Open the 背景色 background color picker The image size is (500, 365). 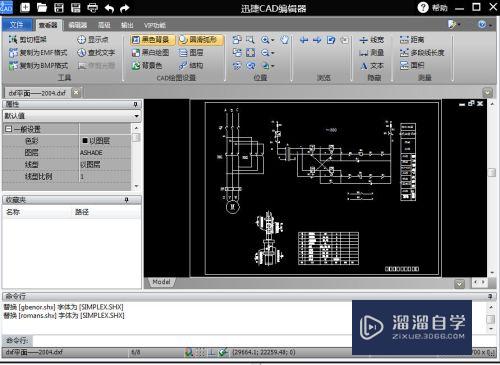pos(147,66)
